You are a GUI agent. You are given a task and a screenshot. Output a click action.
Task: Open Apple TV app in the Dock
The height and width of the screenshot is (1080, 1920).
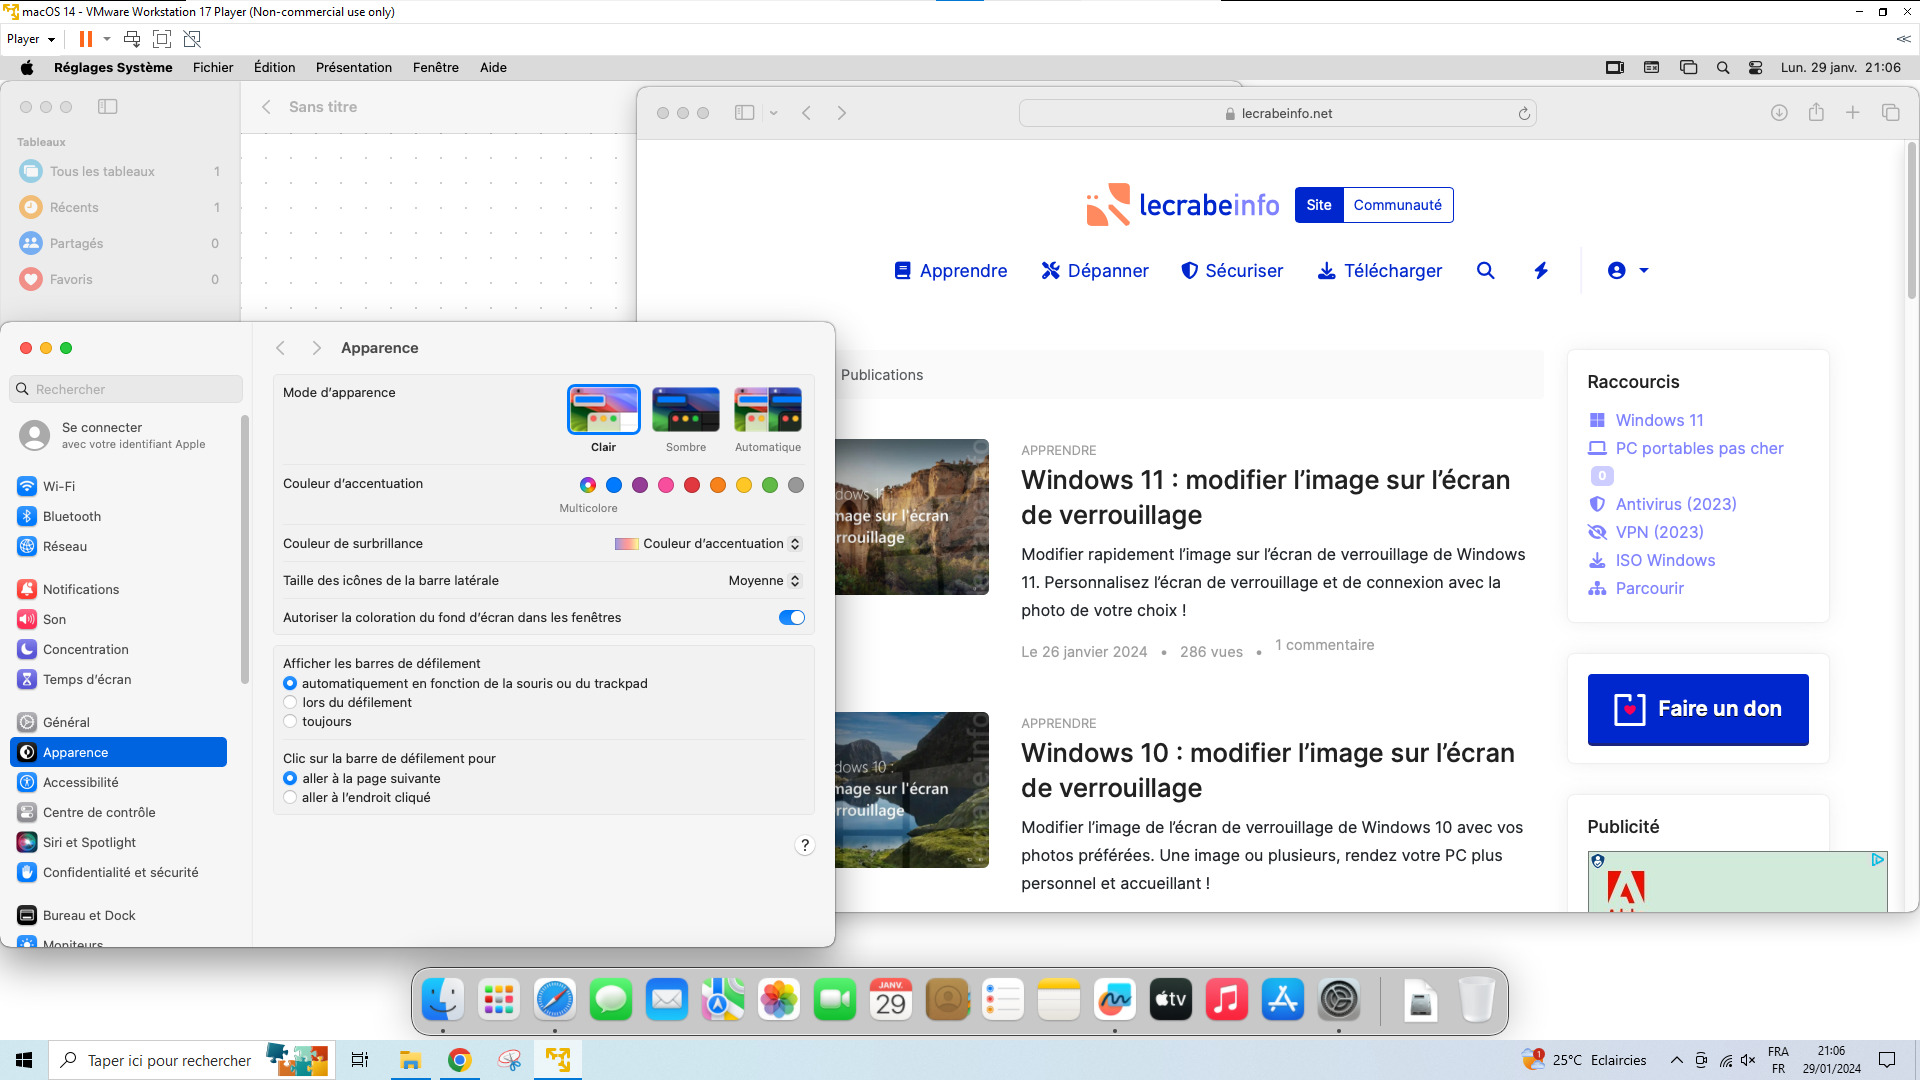coord(1171,999)
